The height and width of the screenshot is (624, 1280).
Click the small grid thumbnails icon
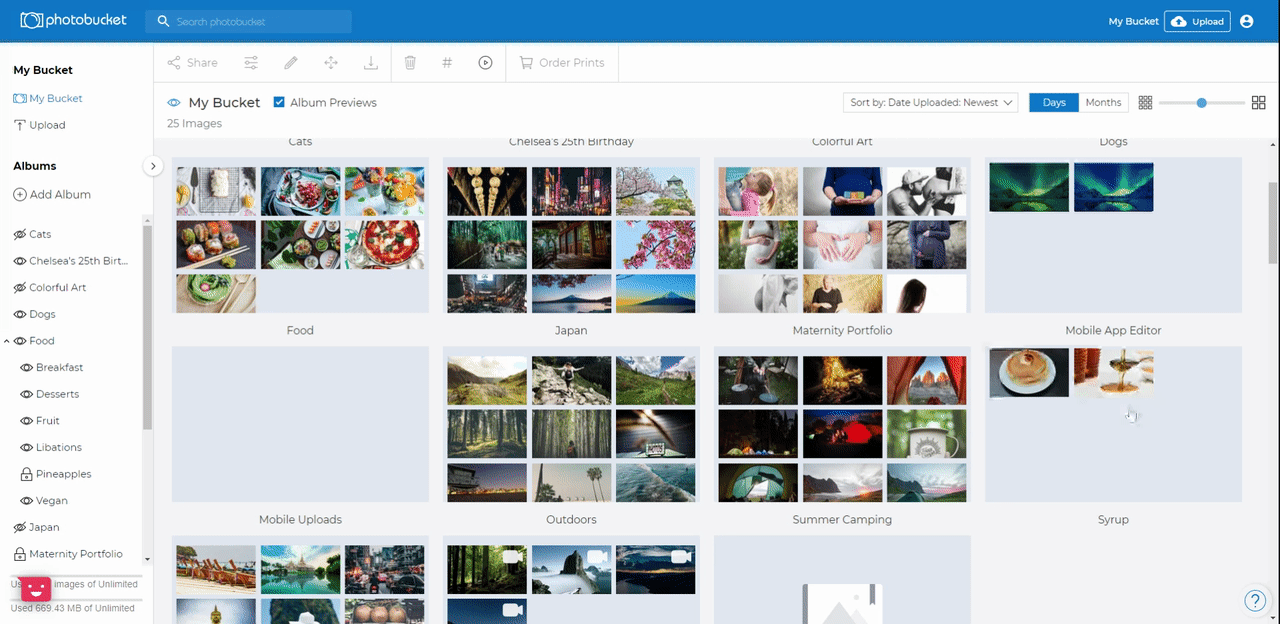pyautogui.click(x=1146, y=103)
